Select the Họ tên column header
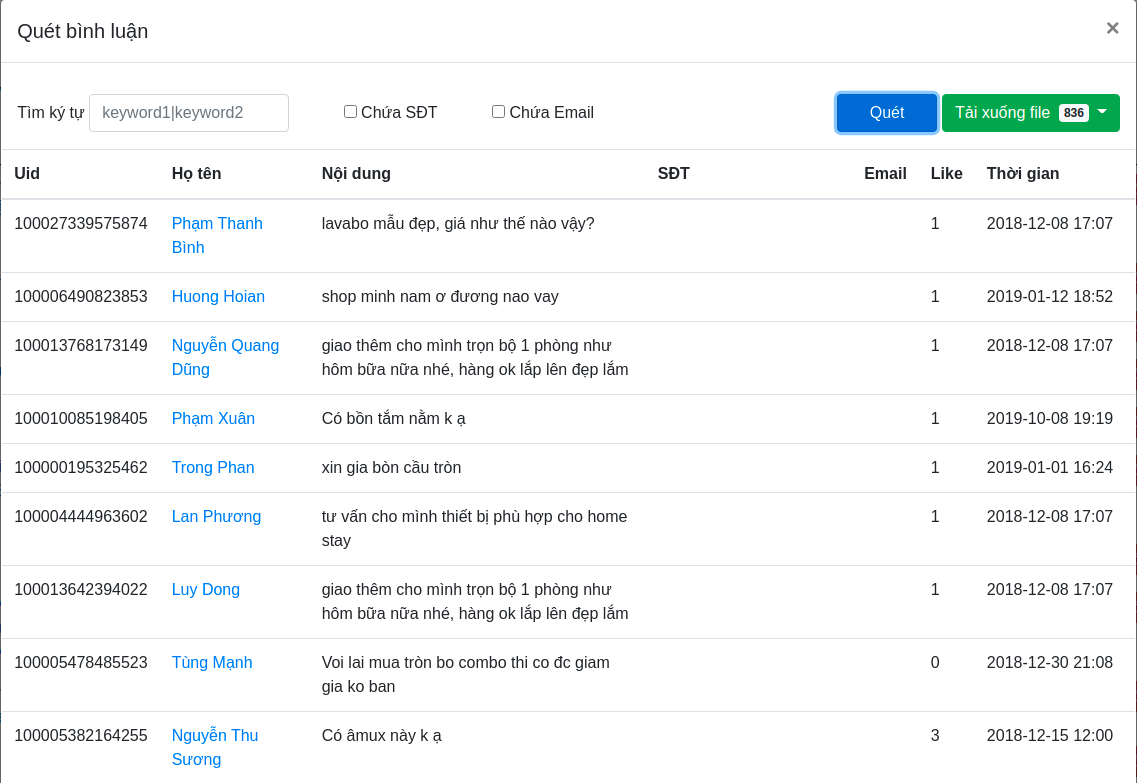Screen dimensions: 1137x783 tap(197, 174)
